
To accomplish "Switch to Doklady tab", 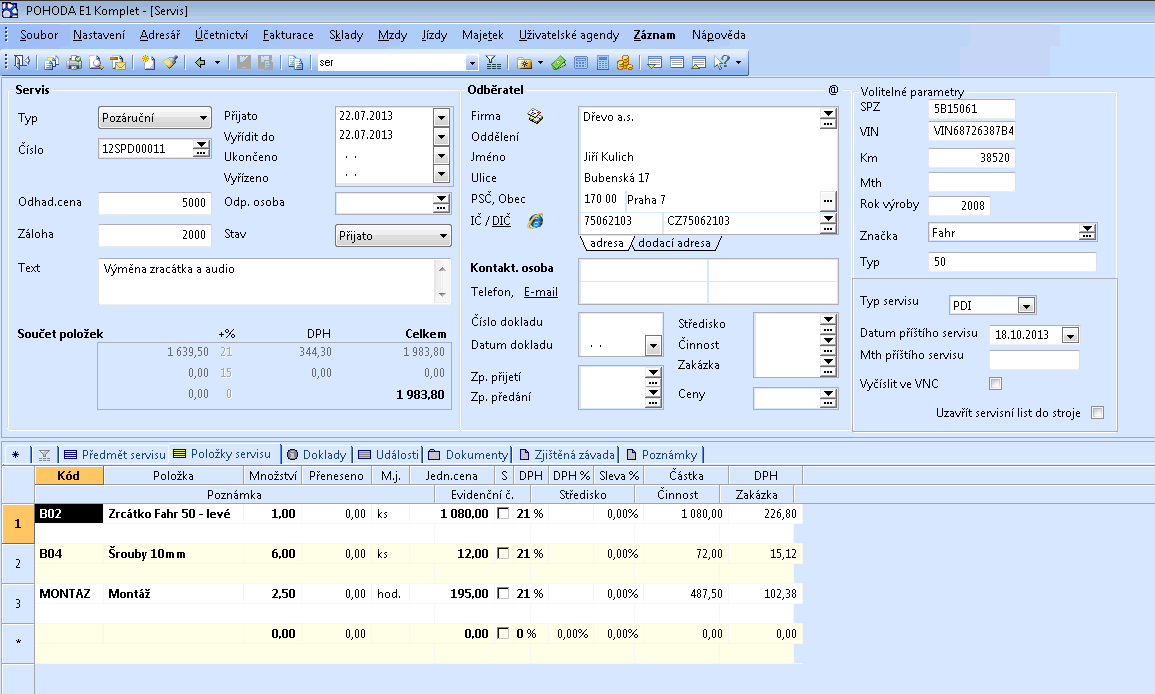I will pos(317,455).
